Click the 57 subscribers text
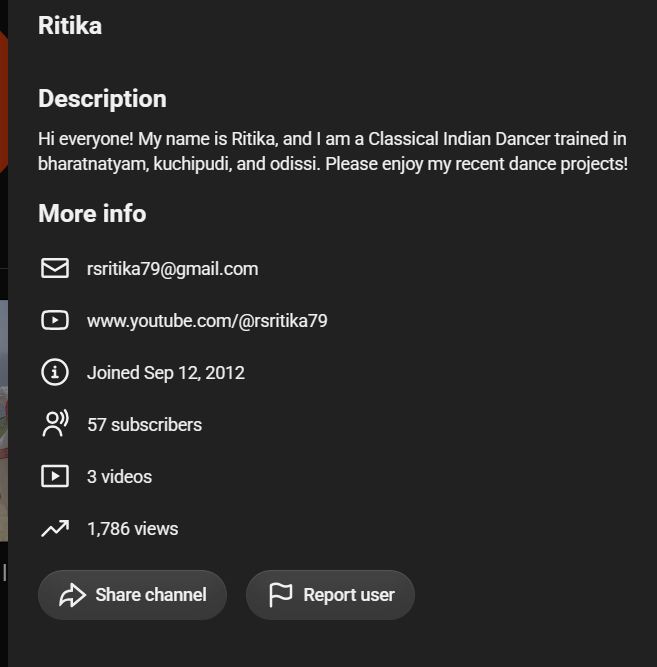 pos(145,425)
